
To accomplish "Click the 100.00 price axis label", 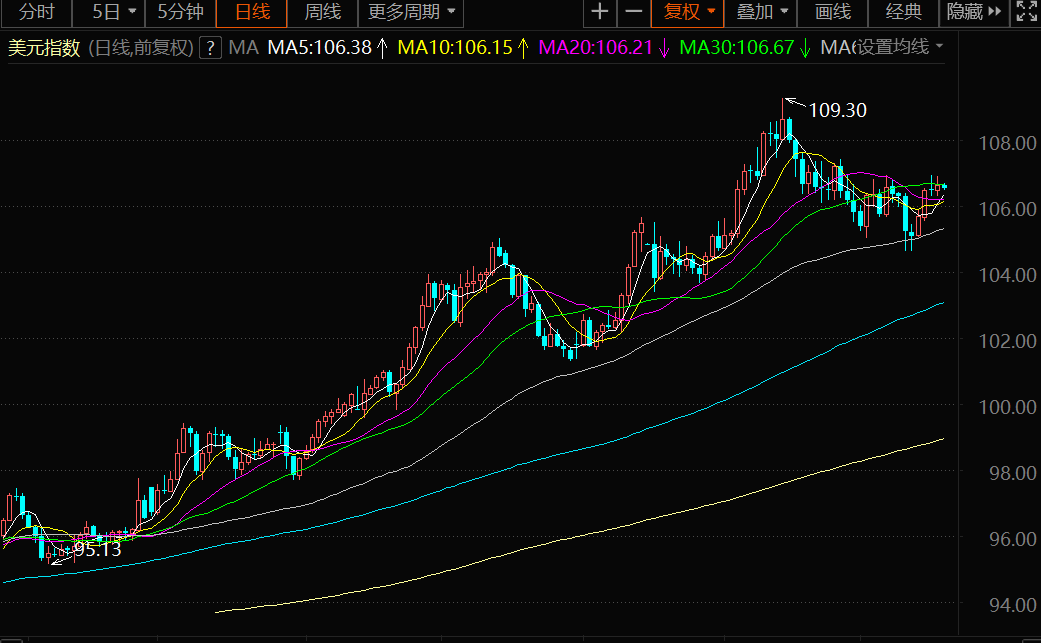I will [x=1008, y=407].
